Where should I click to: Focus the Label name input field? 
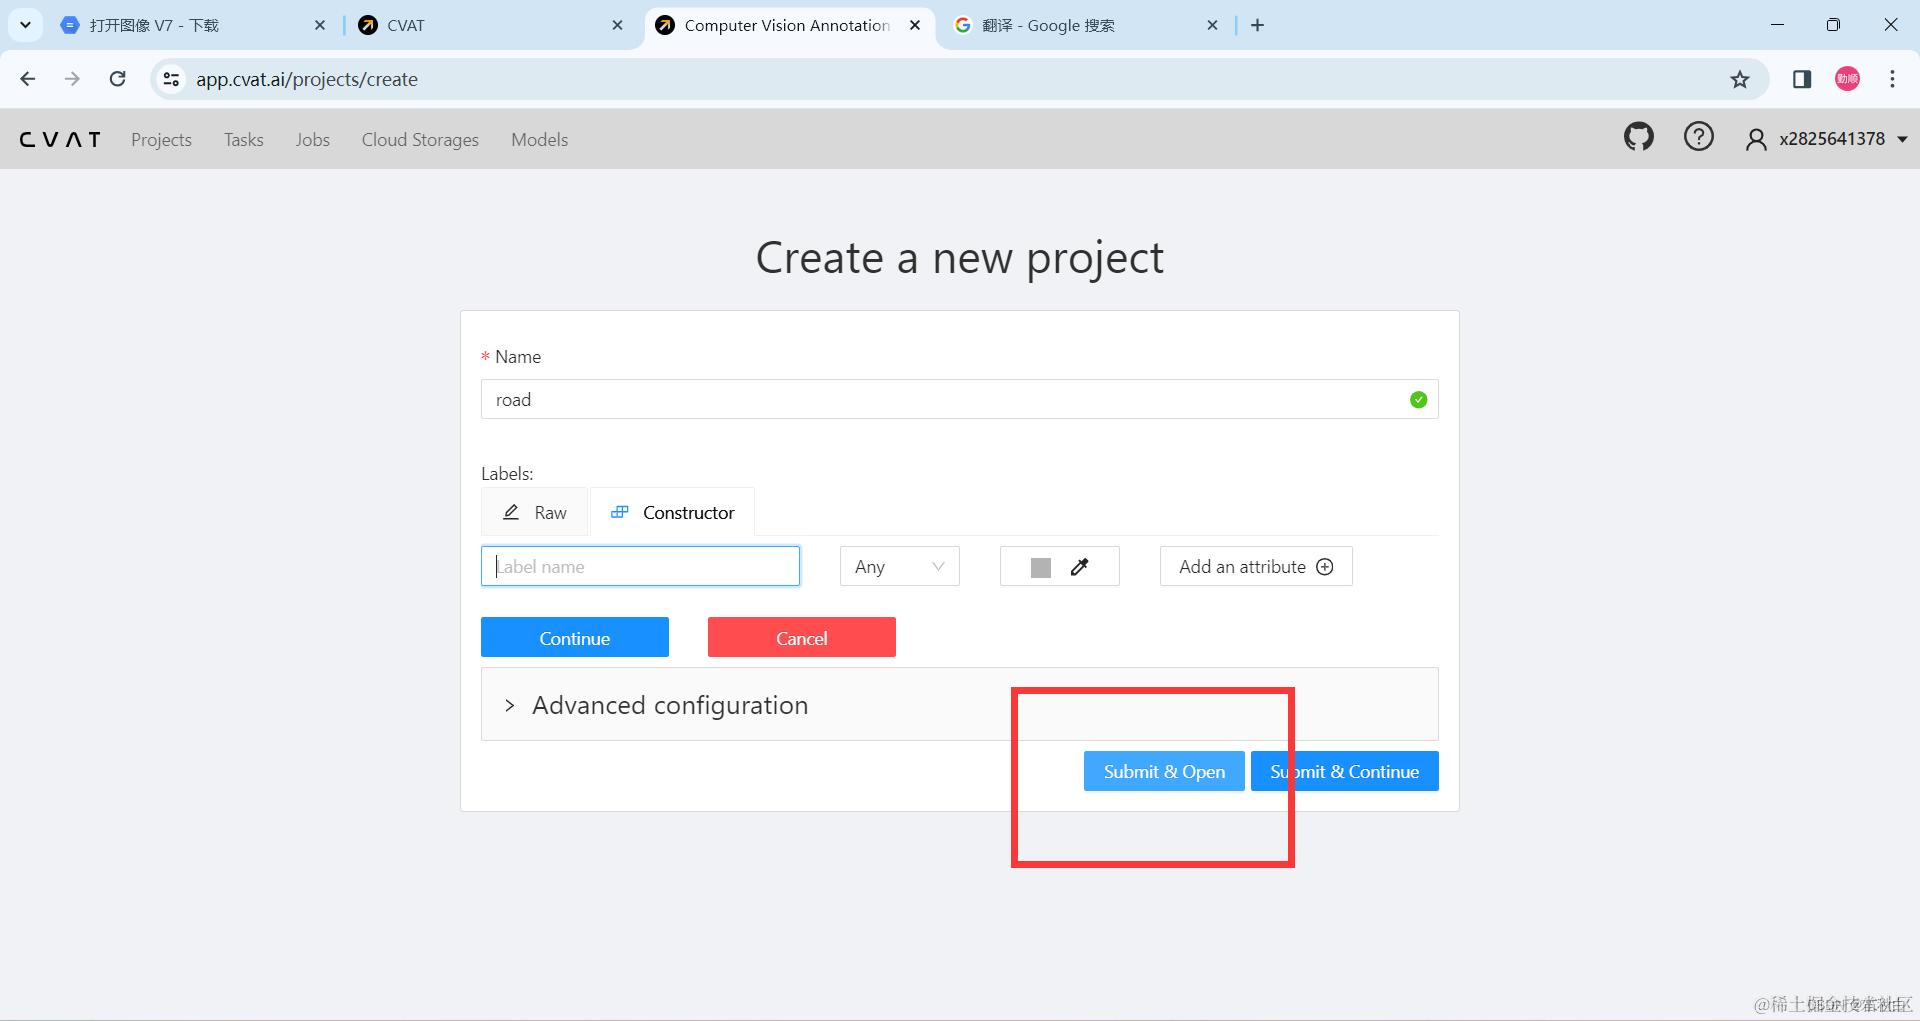pyautogui.click(x=640, y=566)
